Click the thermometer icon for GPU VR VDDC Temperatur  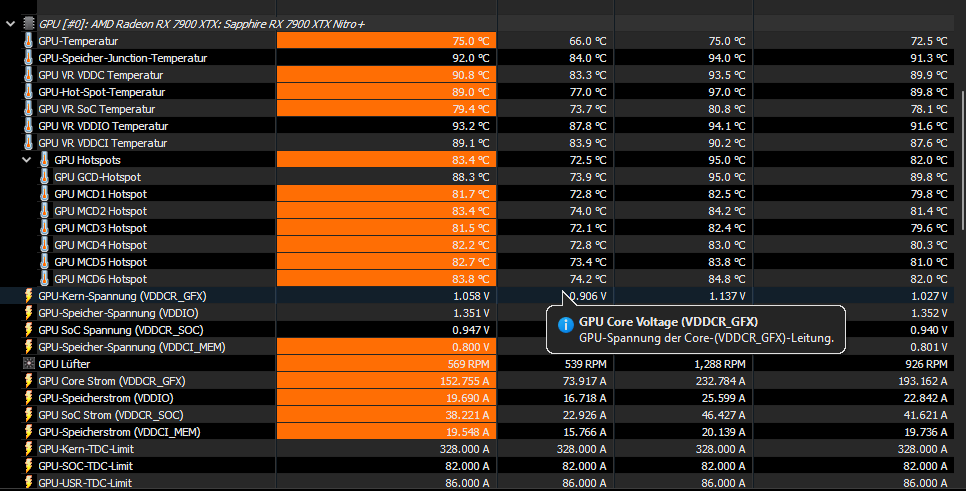point(28,75)
